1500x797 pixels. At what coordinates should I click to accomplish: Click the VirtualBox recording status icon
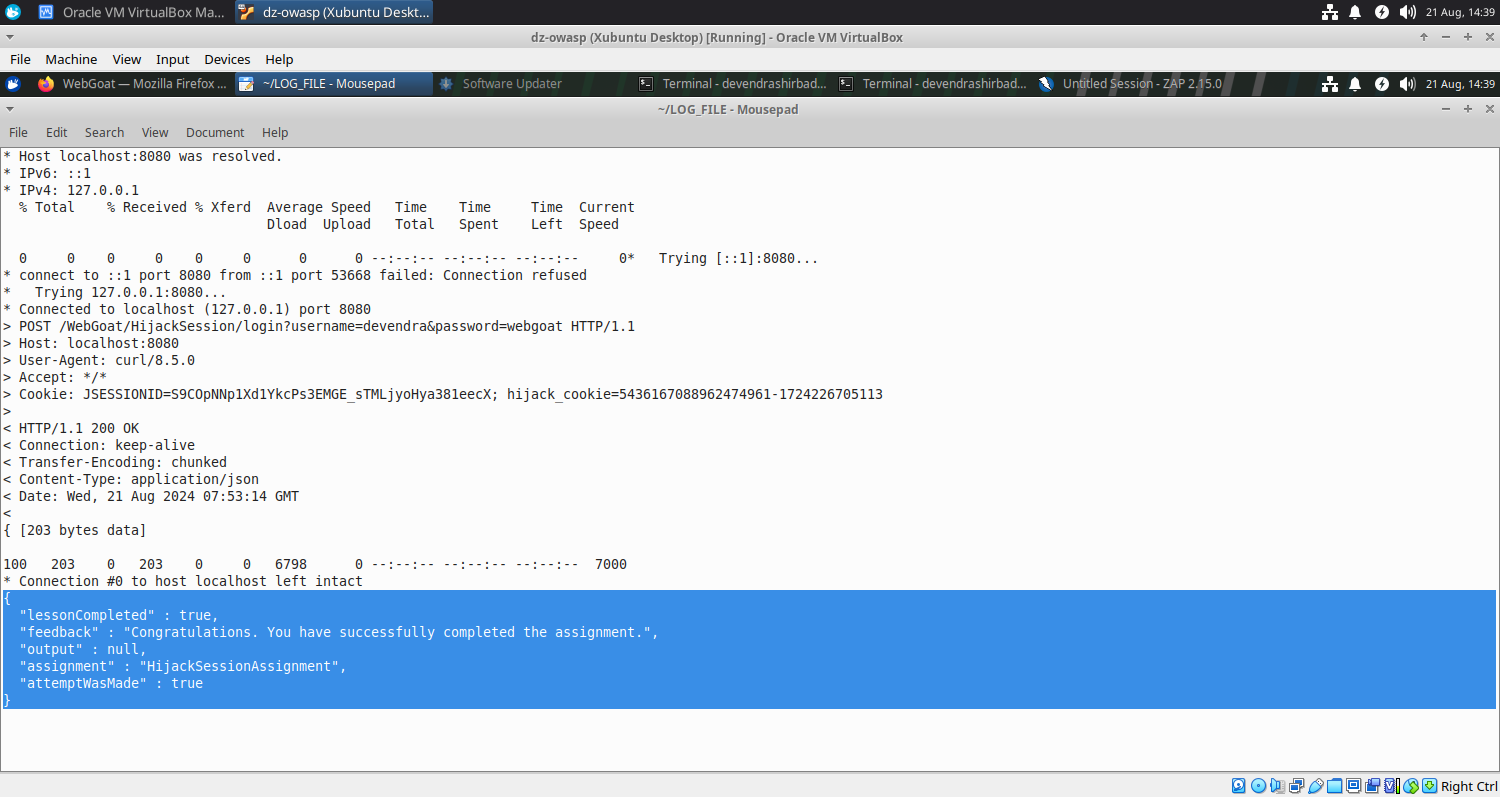click(1372, 786)
